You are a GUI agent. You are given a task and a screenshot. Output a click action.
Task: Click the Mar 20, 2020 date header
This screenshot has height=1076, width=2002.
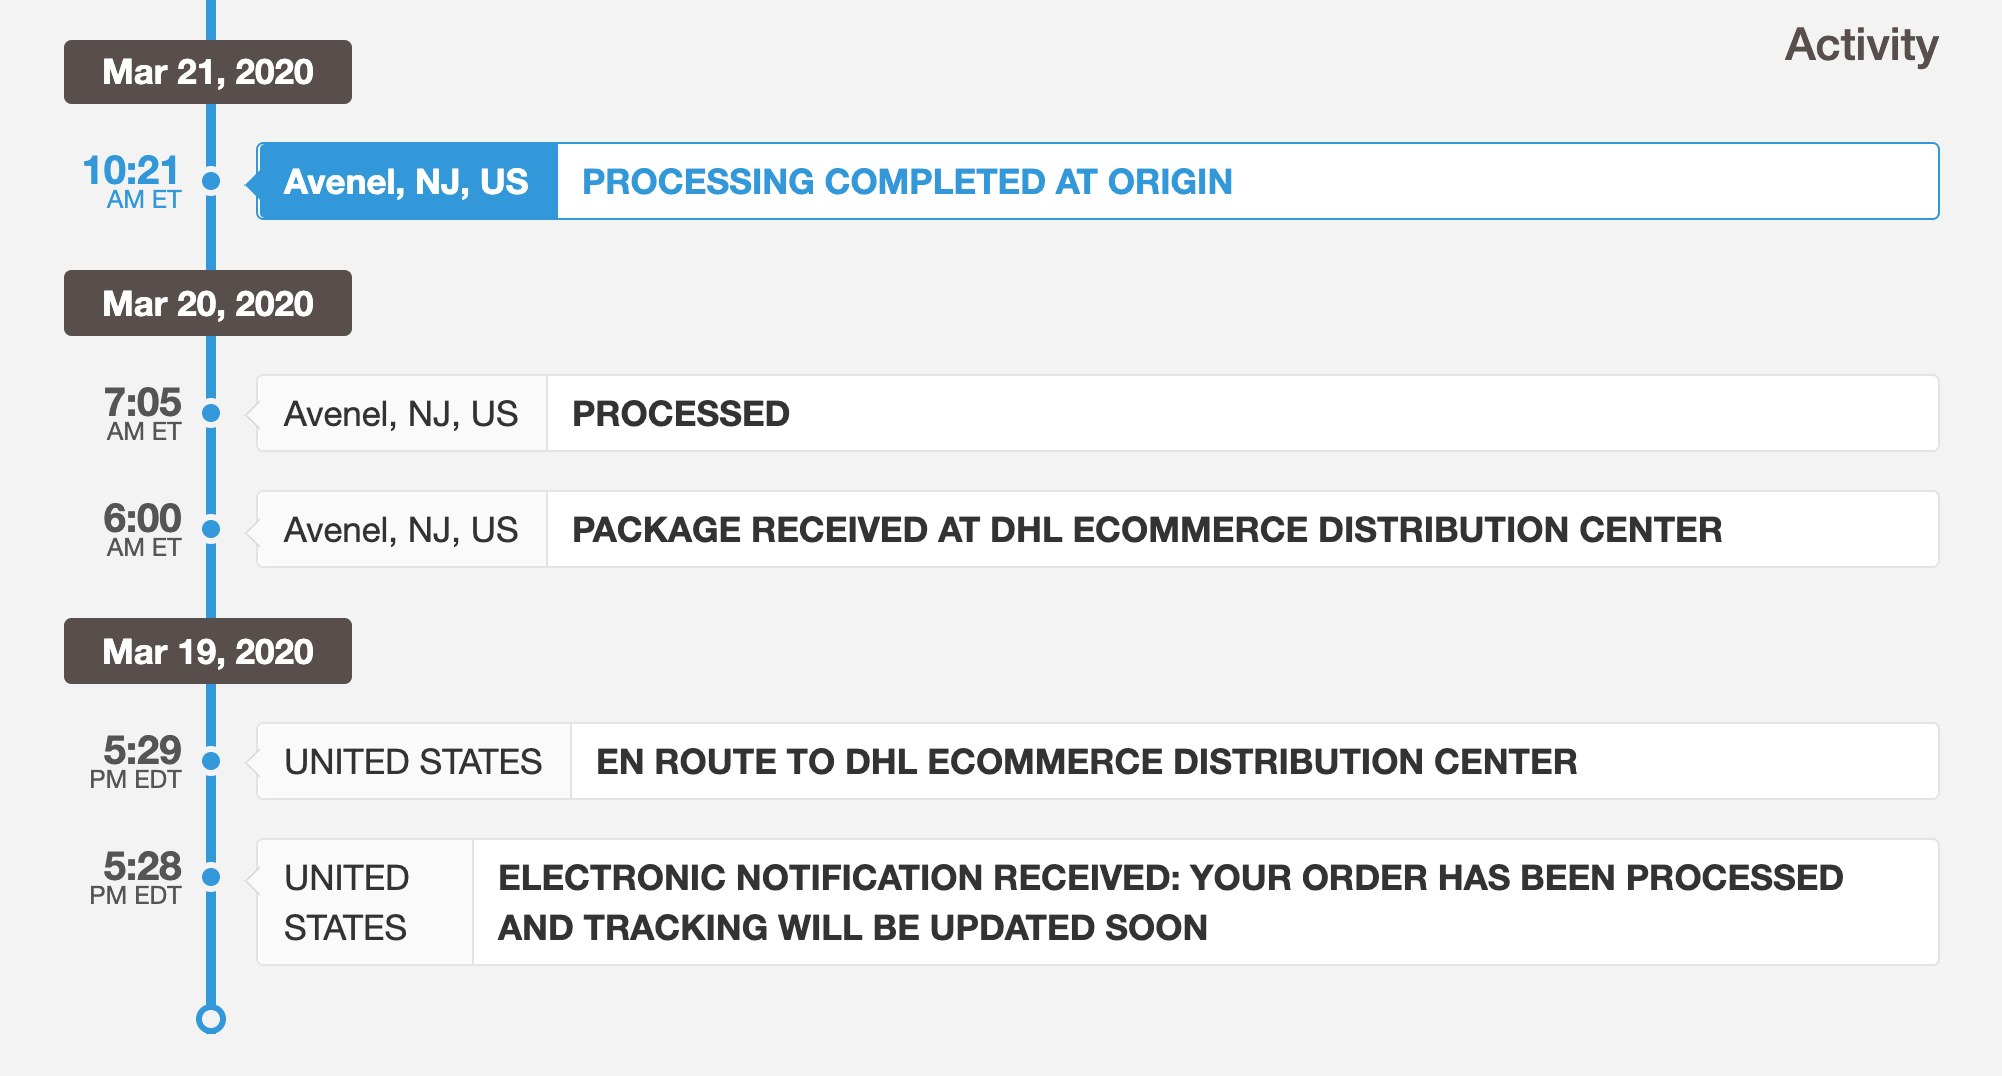pyautogui.click(x=208, y=303)
